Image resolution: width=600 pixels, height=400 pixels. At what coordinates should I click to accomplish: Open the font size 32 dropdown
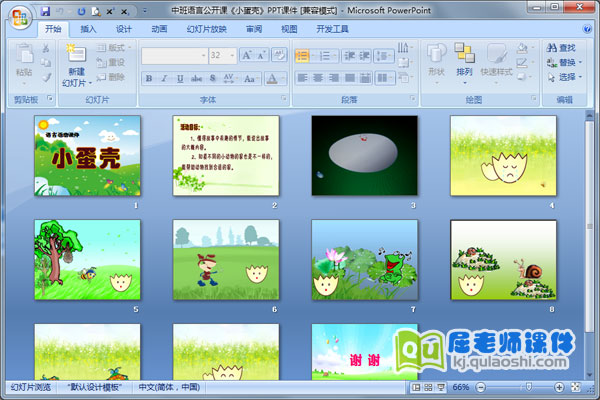[x=233, y=56]
